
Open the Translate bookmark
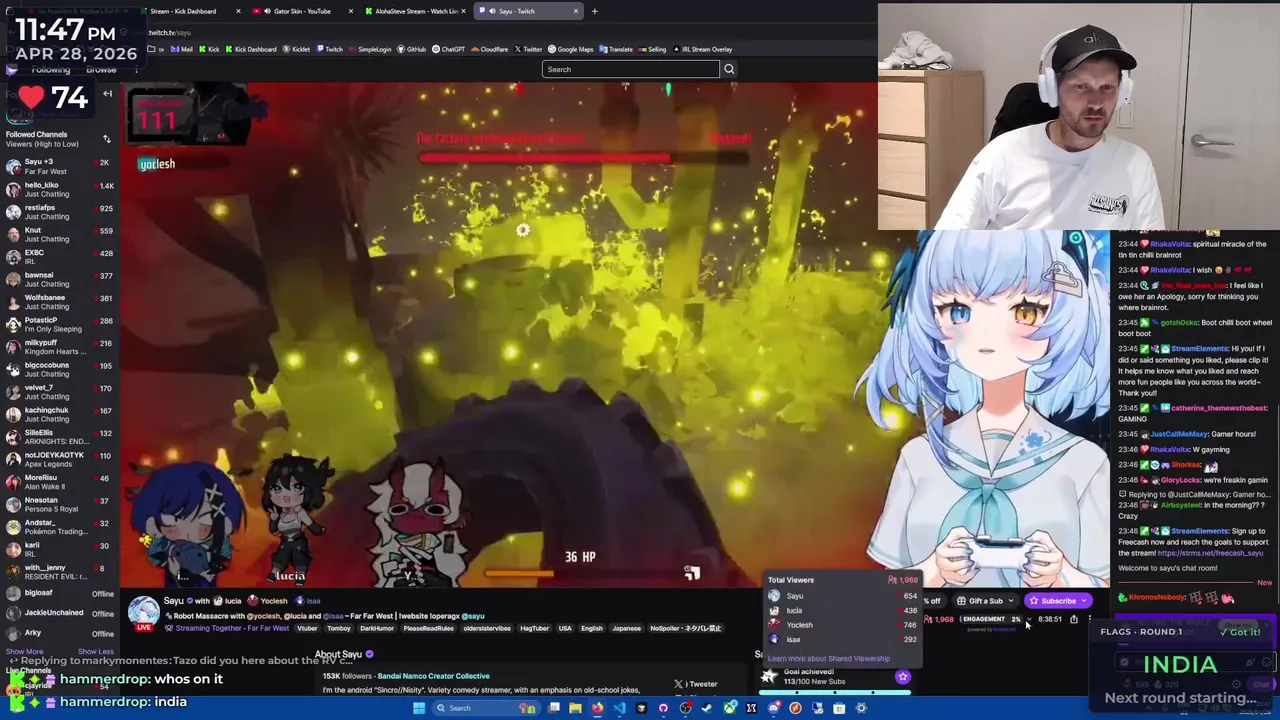[616, 49]
